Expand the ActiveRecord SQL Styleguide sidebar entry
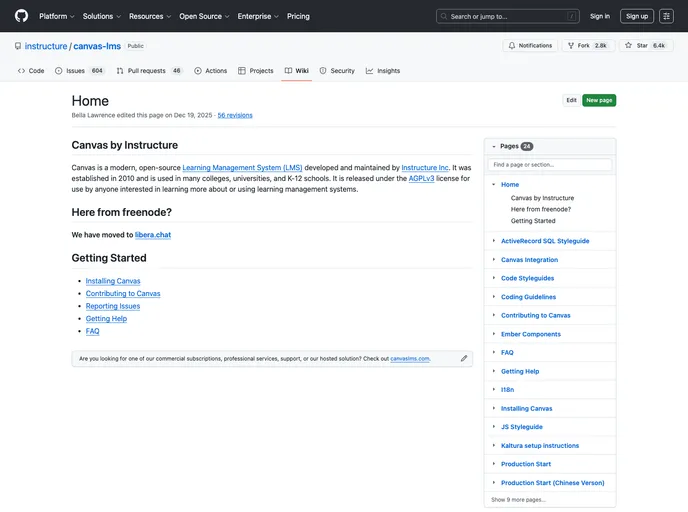The height and width of the screenshot is (512, 688). point(494,240)
